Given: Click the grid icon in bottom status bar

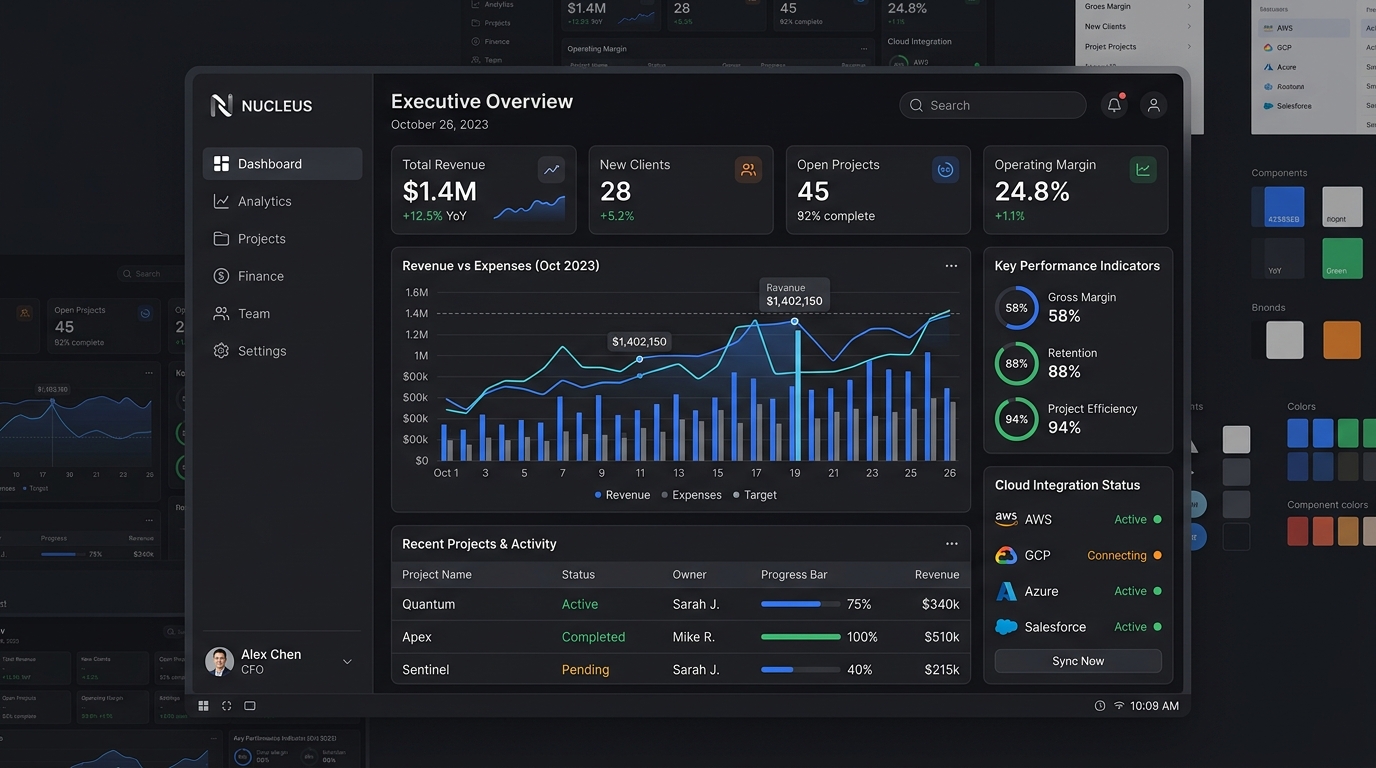Looking at the screenshot, I should [x=203, y=706].
